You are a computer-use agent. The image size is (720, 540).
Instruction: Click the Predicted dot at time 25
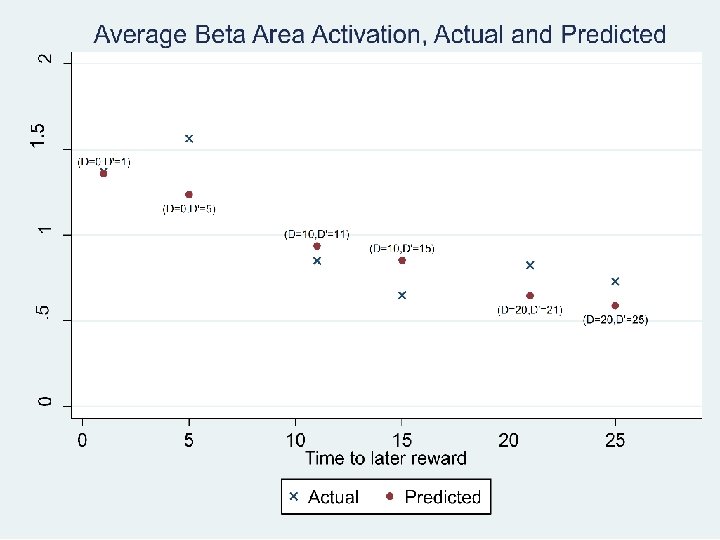point(615,305)
